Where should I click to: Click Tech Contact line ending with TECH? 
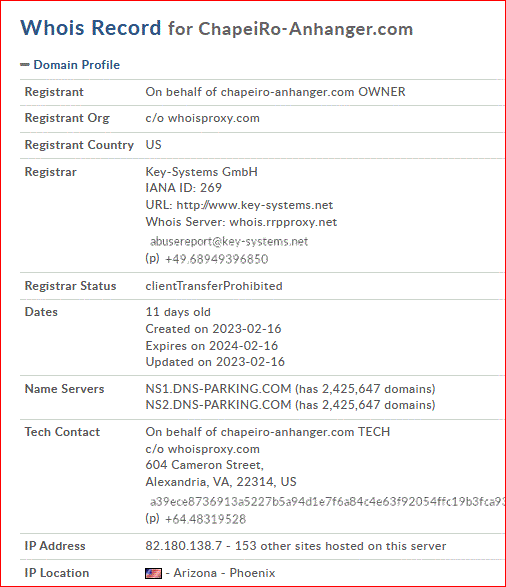click(x=268, y=432)
